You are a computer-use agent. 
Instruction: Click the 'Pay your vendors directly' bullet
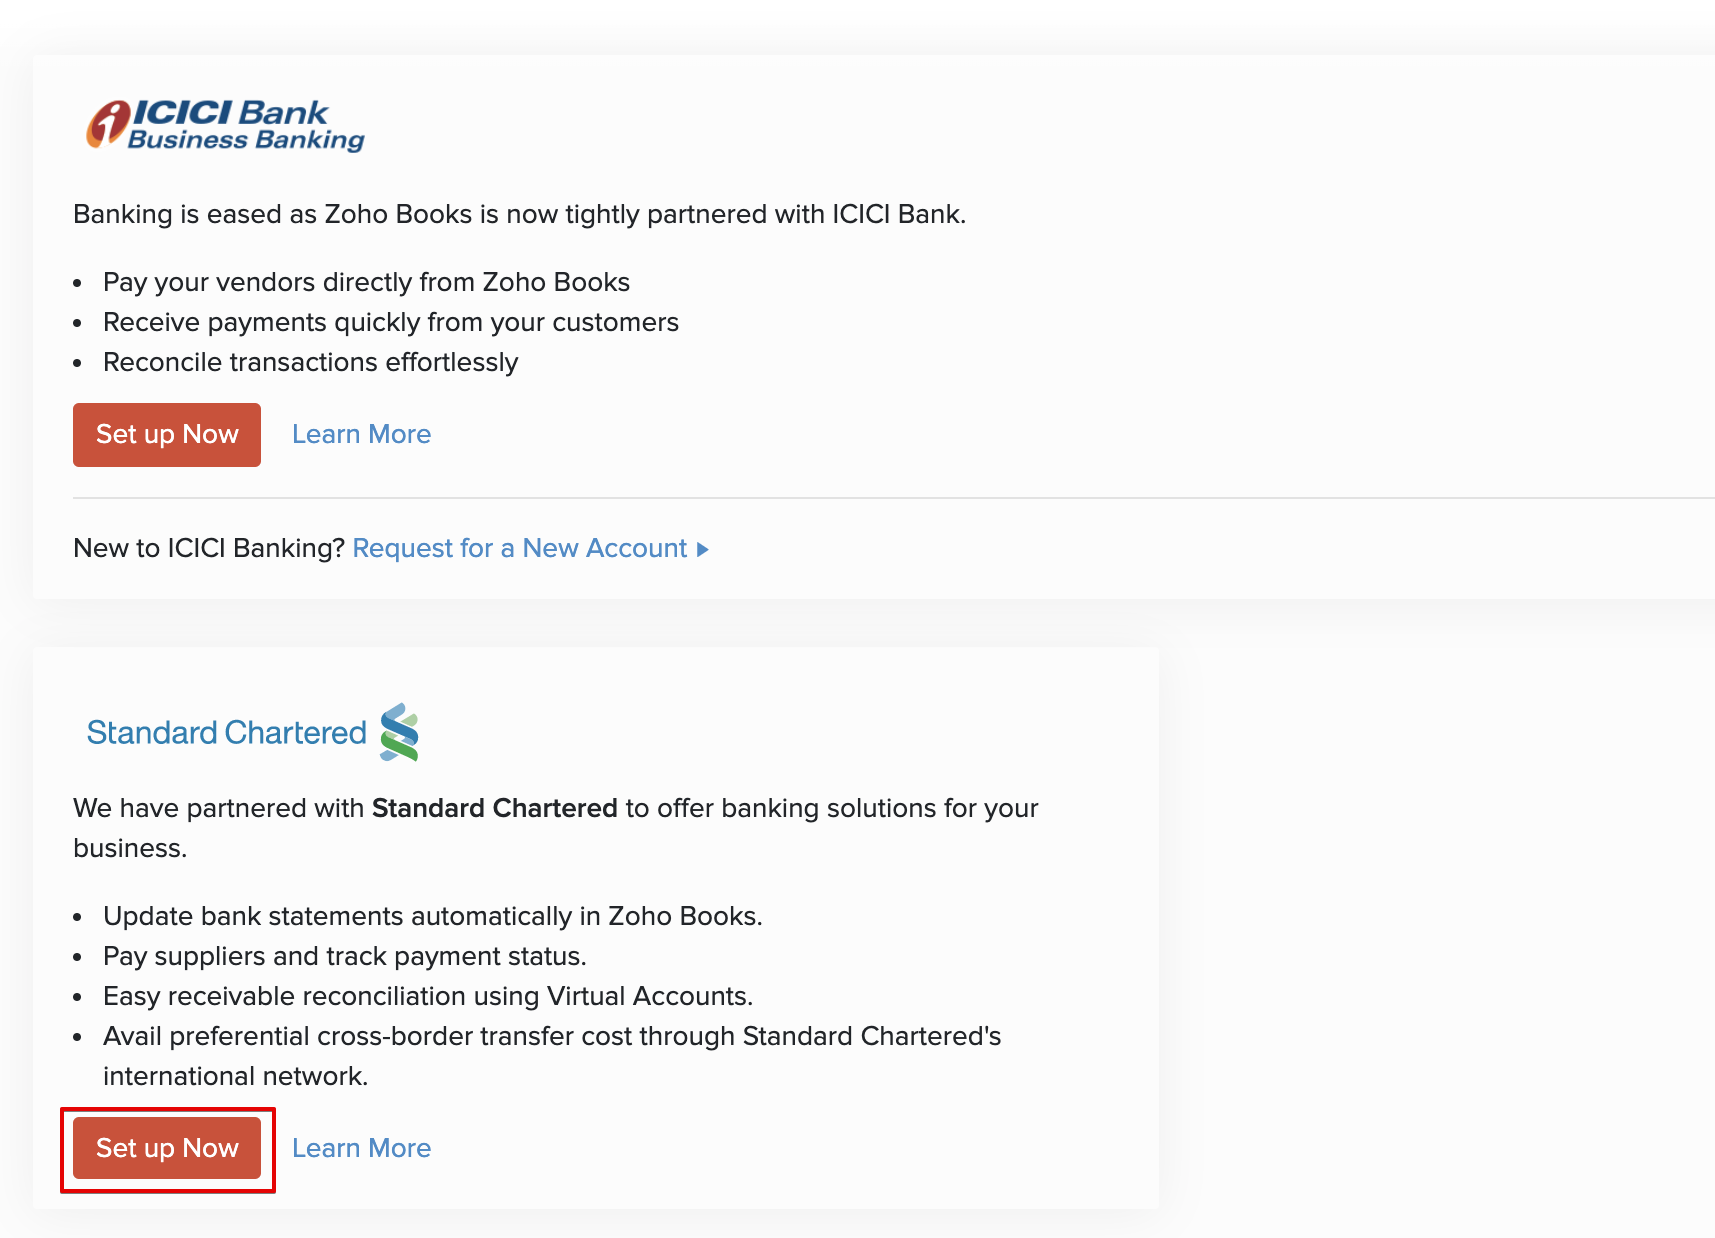click(x=366, y=282)
